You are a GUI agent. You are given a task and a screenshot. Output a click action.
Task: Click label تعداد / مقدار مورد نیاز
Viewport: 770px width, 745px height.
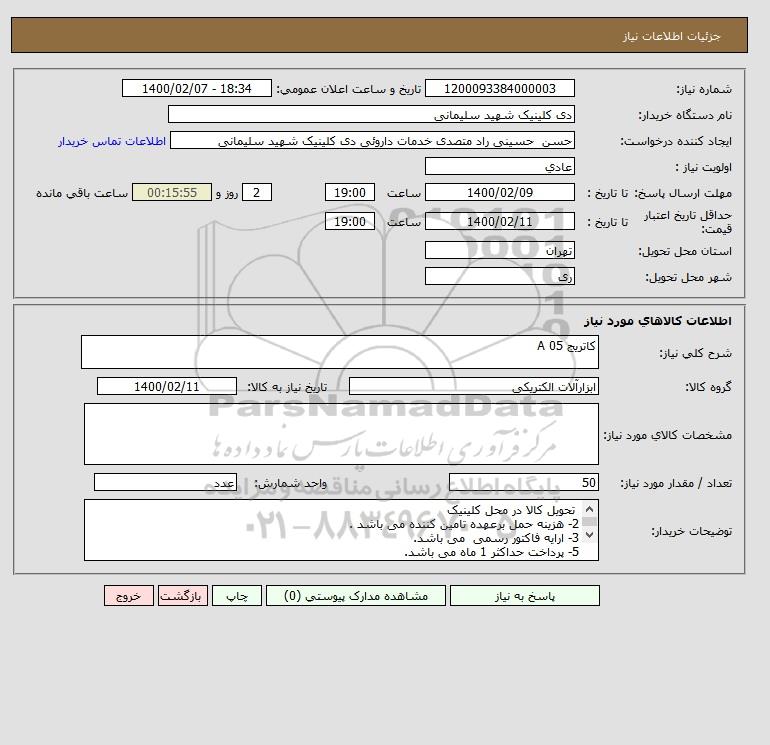(676, 483)
